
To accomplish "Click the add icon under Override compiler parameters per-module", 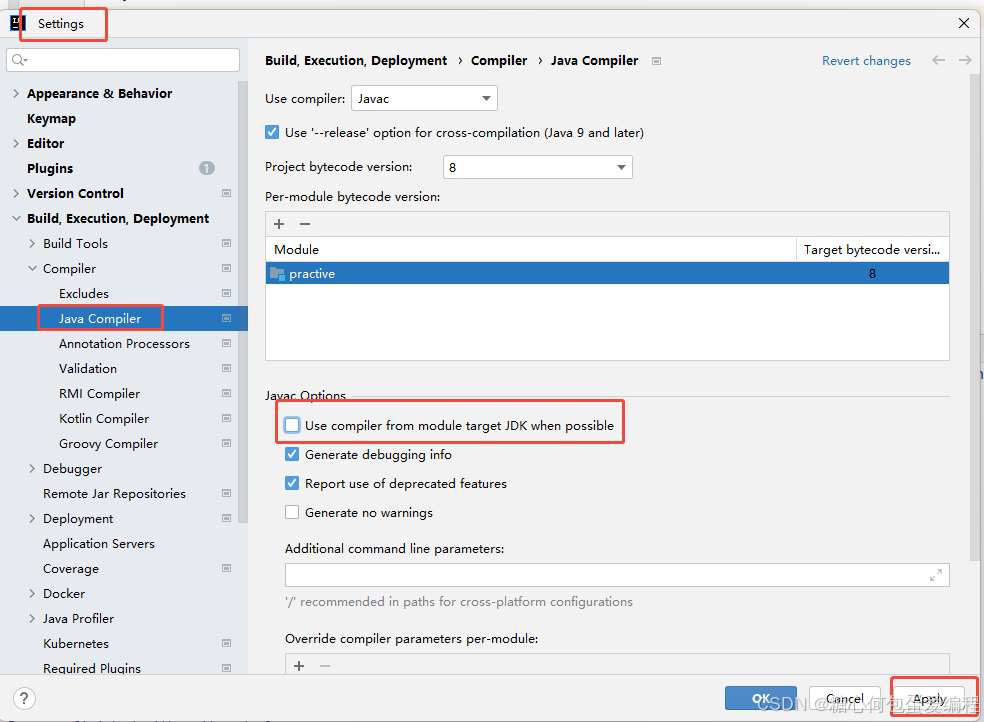I will coord(299,665).
